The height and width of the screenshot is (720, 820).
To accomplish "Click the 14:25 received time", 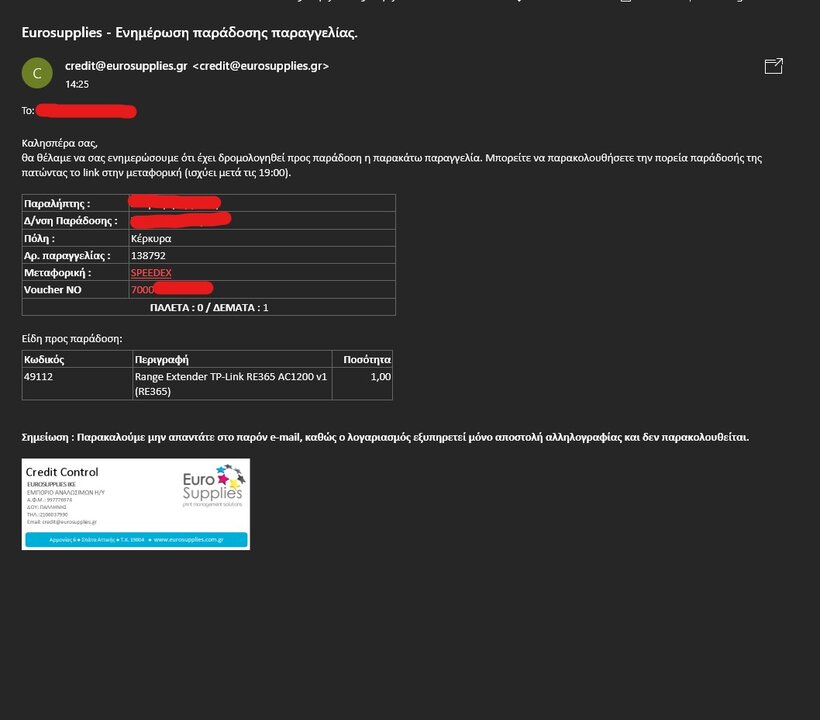I will 77,85.
